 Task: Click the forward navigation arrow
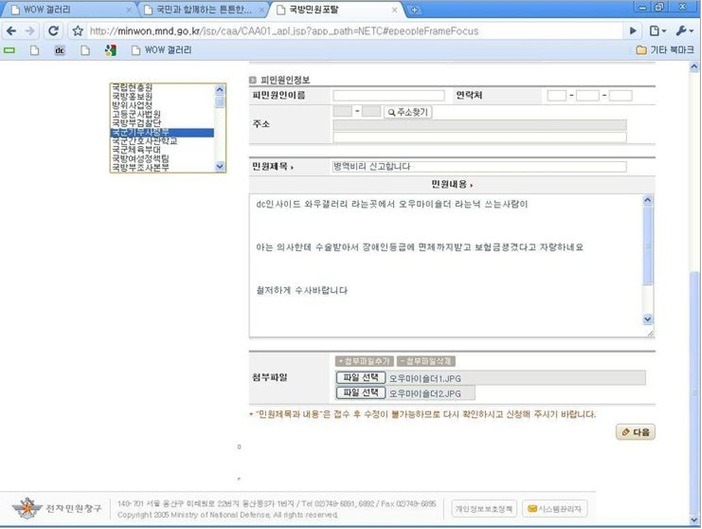(30, 31)
